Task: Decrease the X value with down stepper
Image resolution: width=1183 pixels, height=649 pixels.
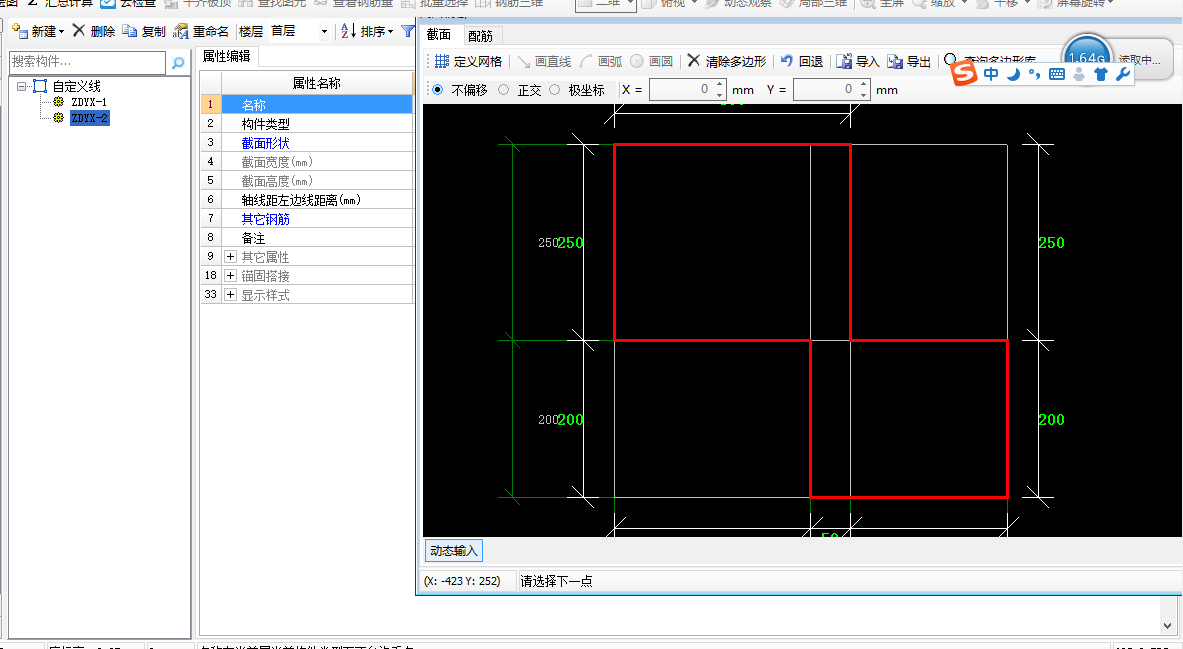Action: click(720, 95)
